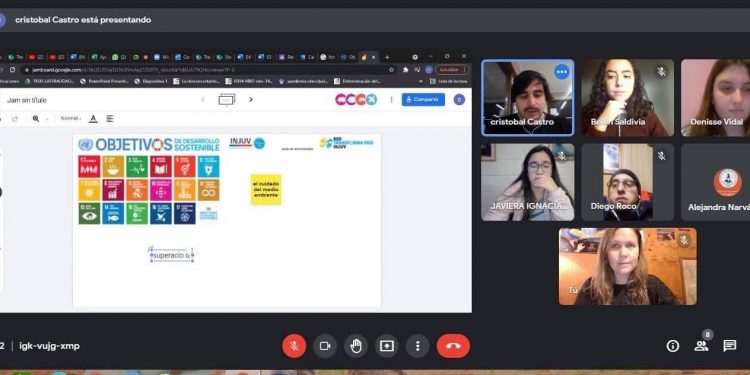Open more options in the call controls bar
This screenshot has width=750, height=375.
418,346
